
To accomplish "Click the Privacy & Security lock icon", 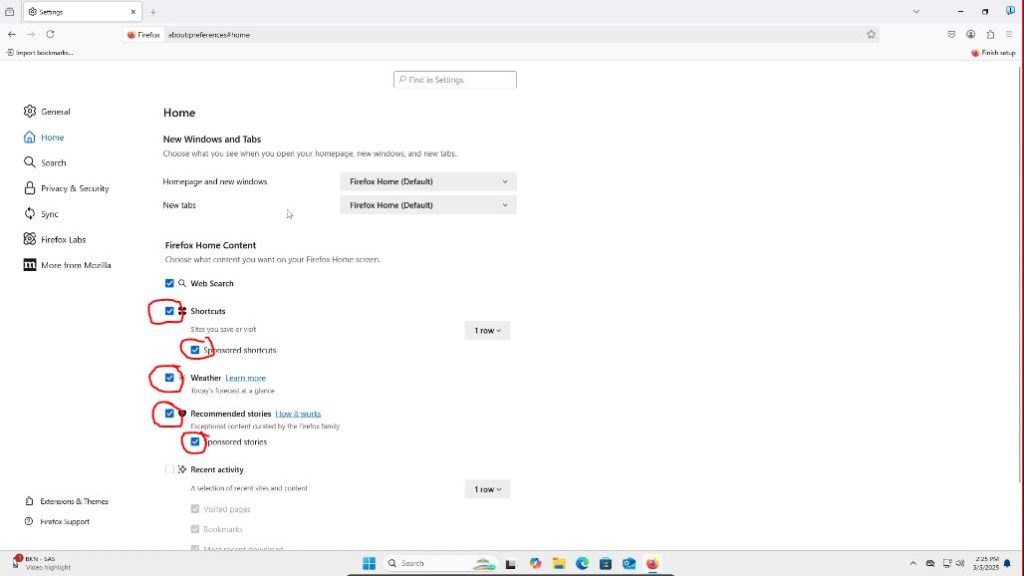I will (29, 188).
